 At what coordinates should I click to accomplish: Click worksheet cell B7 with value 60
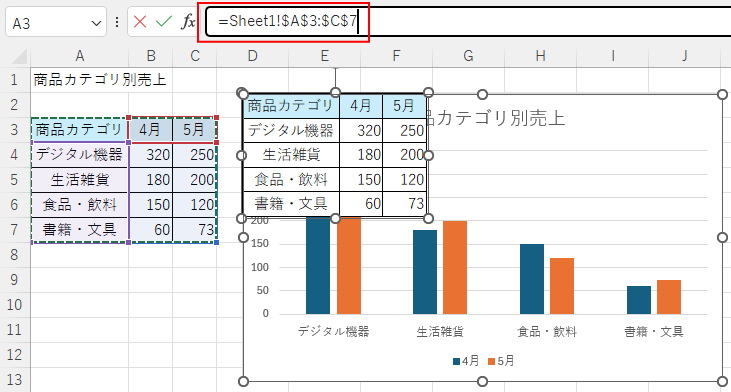pyautogui.click(x=151, y=230)
